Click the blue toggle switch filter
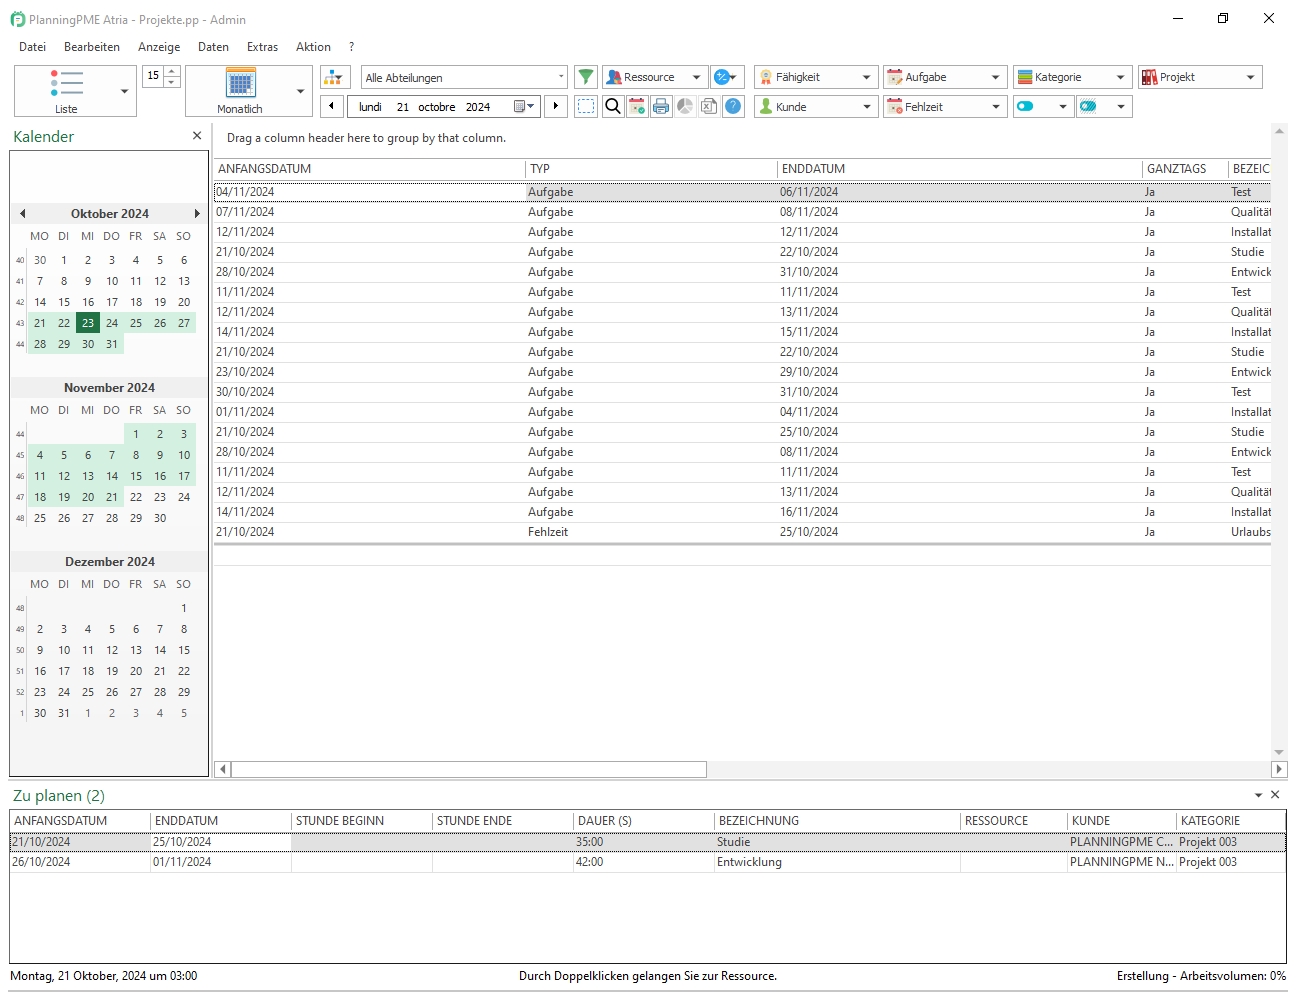The height and width of the screenshot is (992, 1296). (1026, 106)
